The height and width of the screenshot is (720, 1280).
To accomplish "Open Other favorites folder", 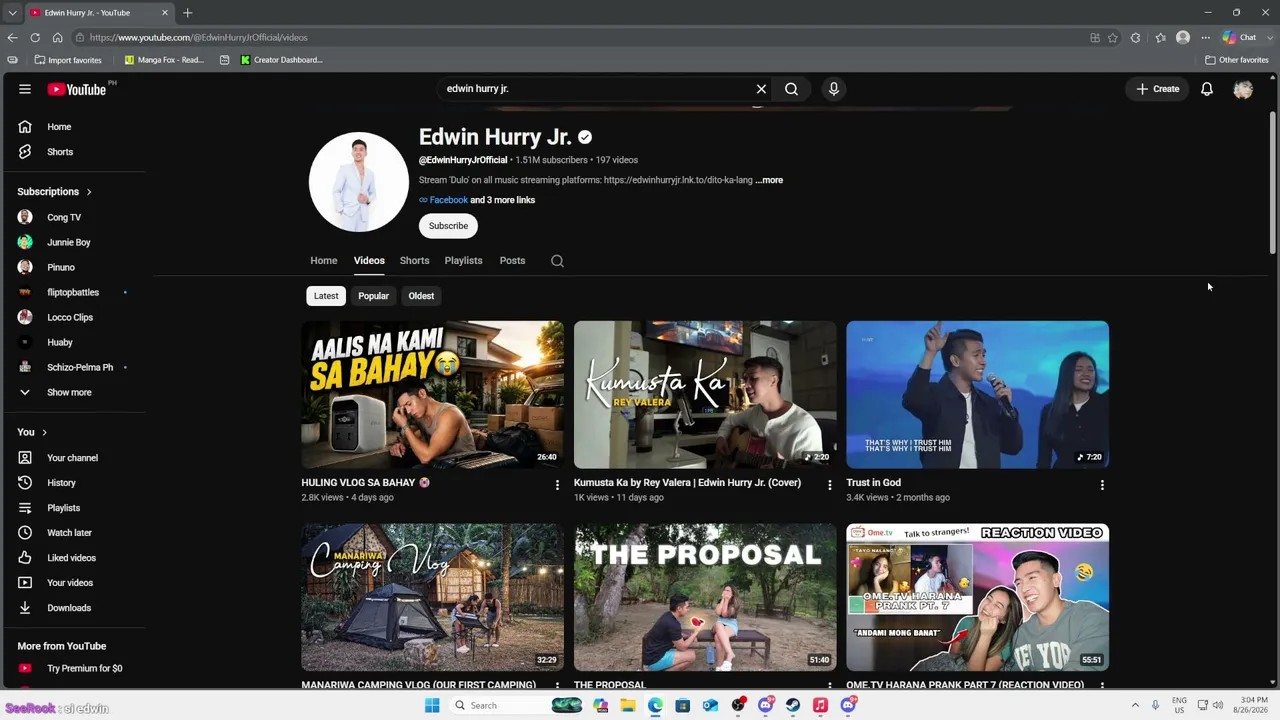I will click(x=1237, y=60).
